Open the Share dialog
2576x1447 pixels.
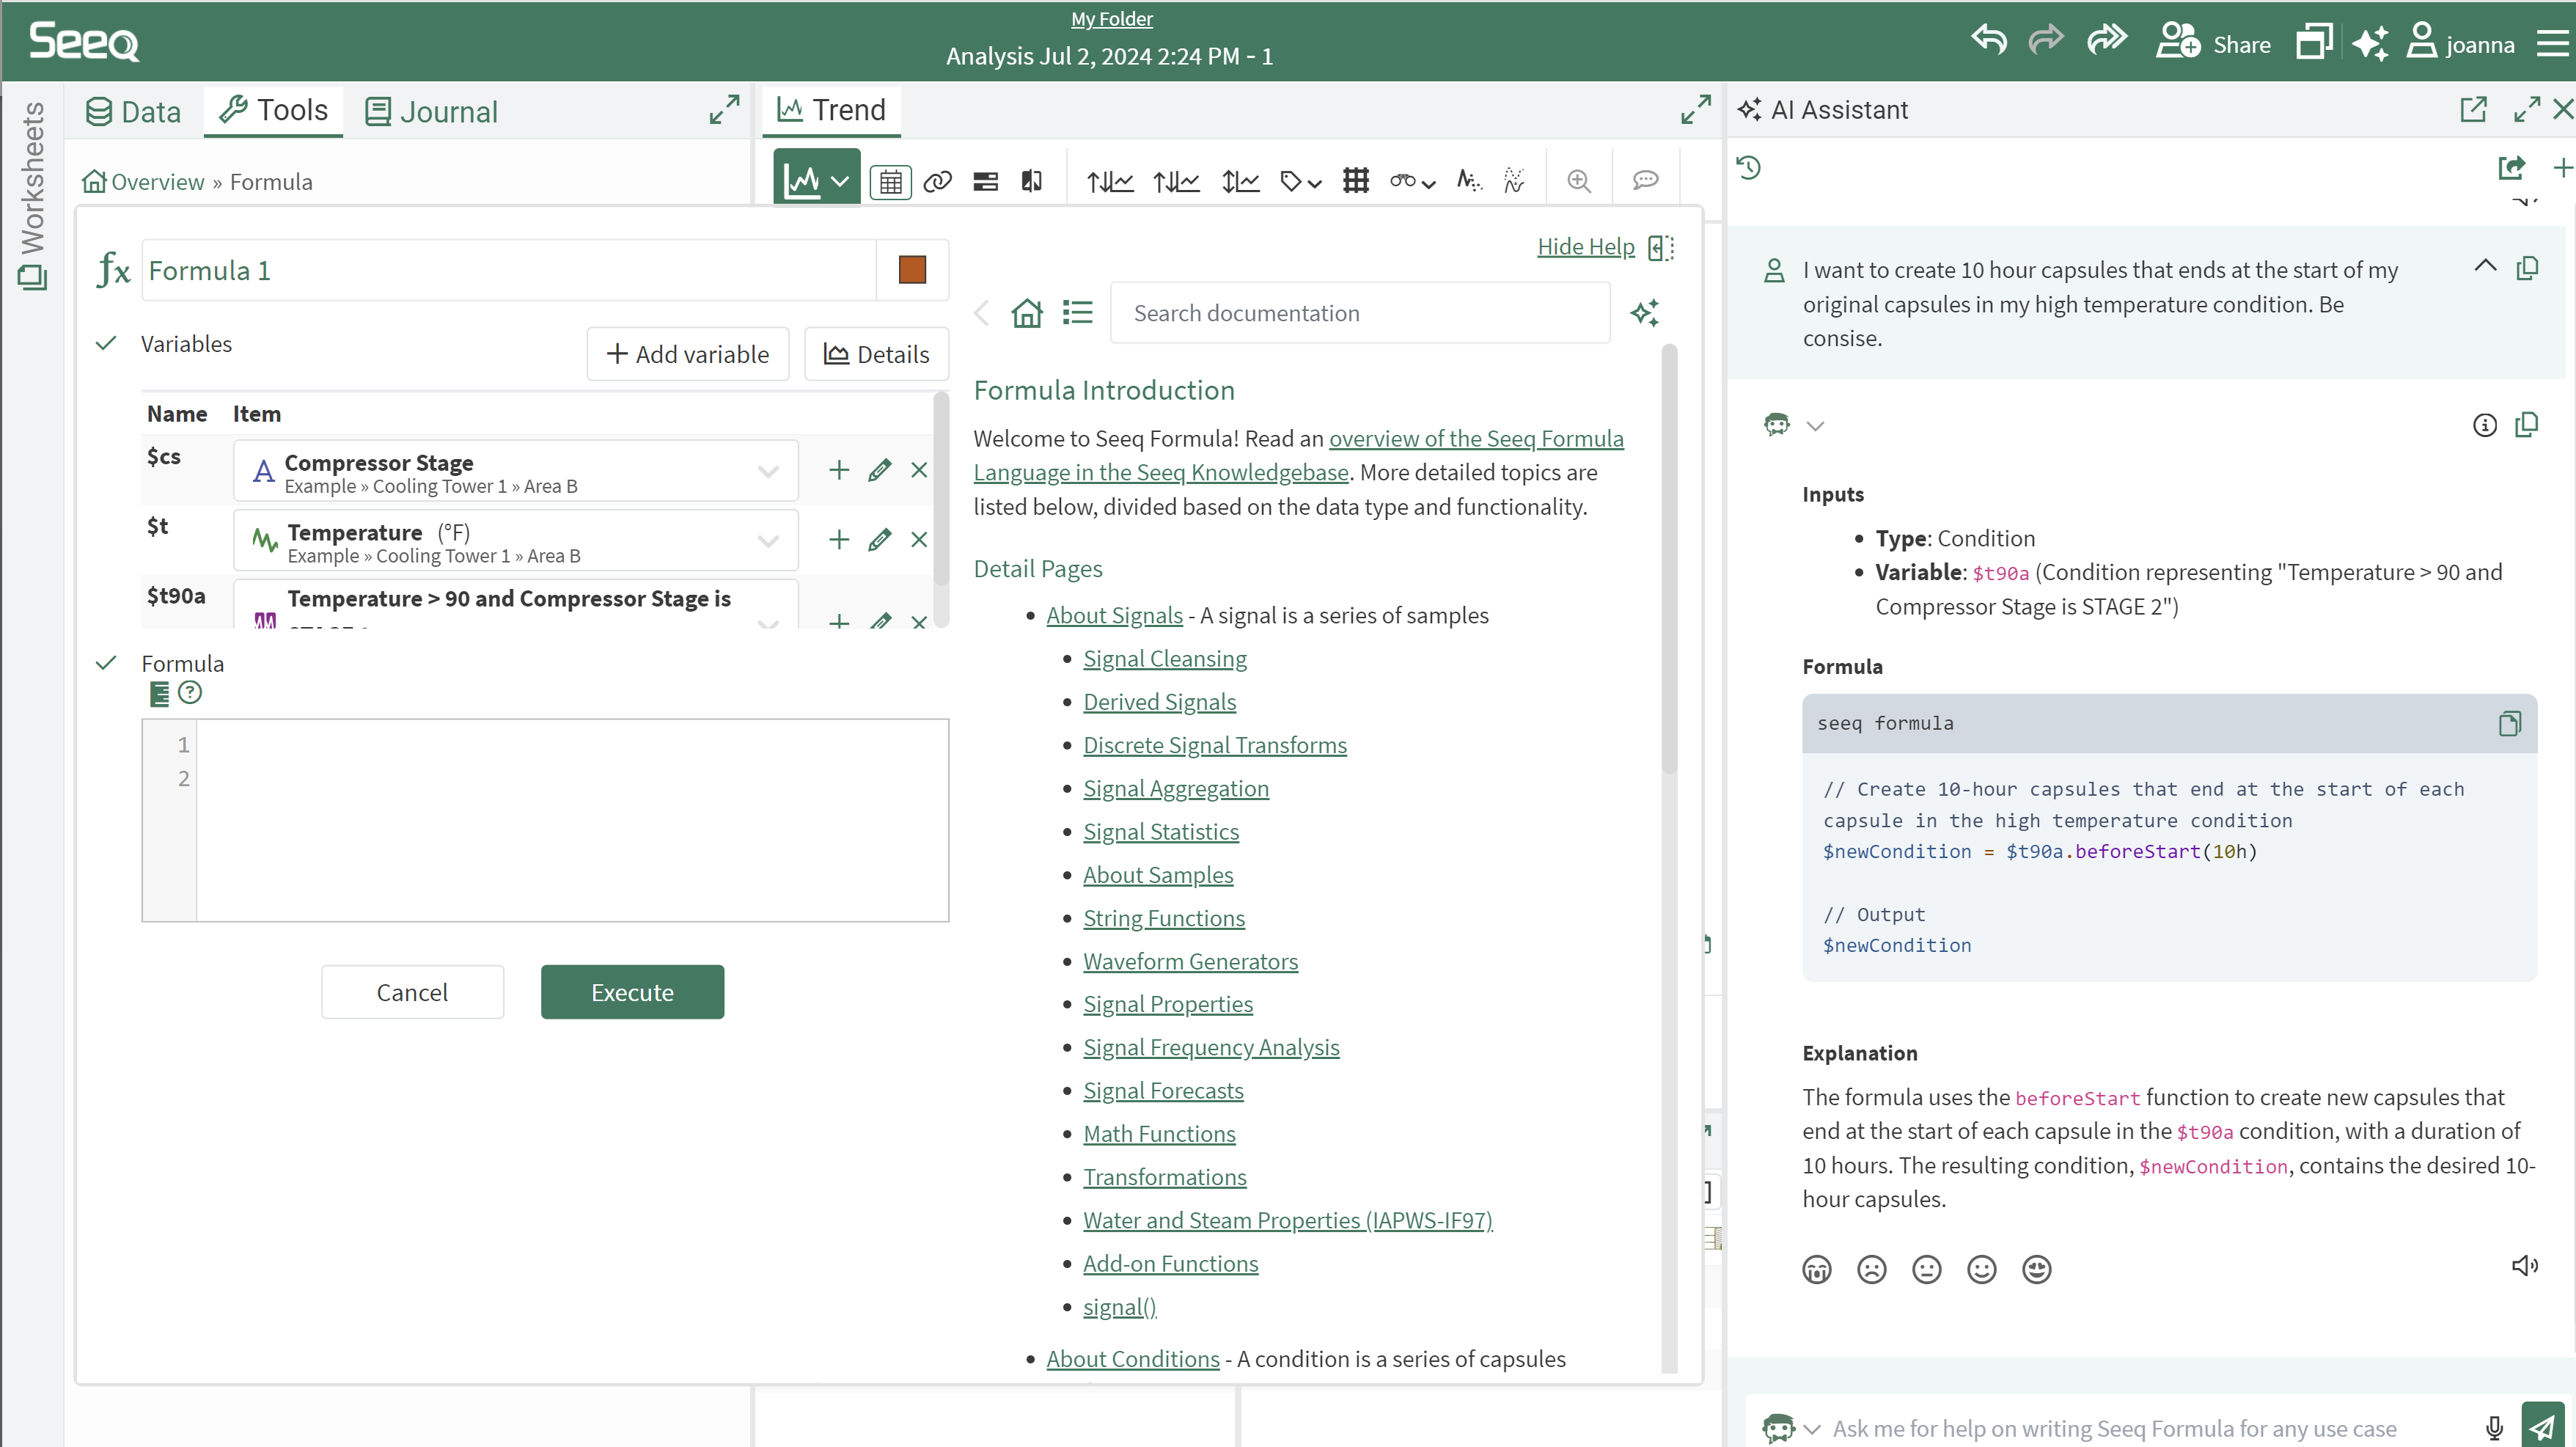(2213, 43)
